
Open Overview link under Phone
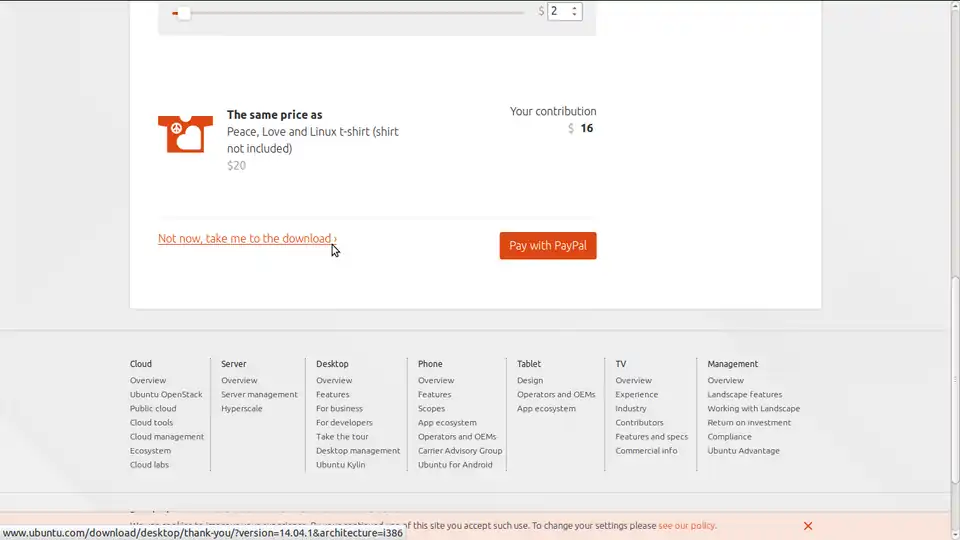point(436,380)
